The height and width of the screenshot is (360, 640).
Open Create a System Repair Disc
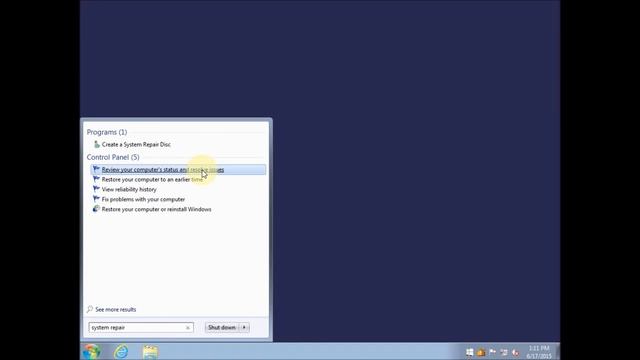[136, 144]
